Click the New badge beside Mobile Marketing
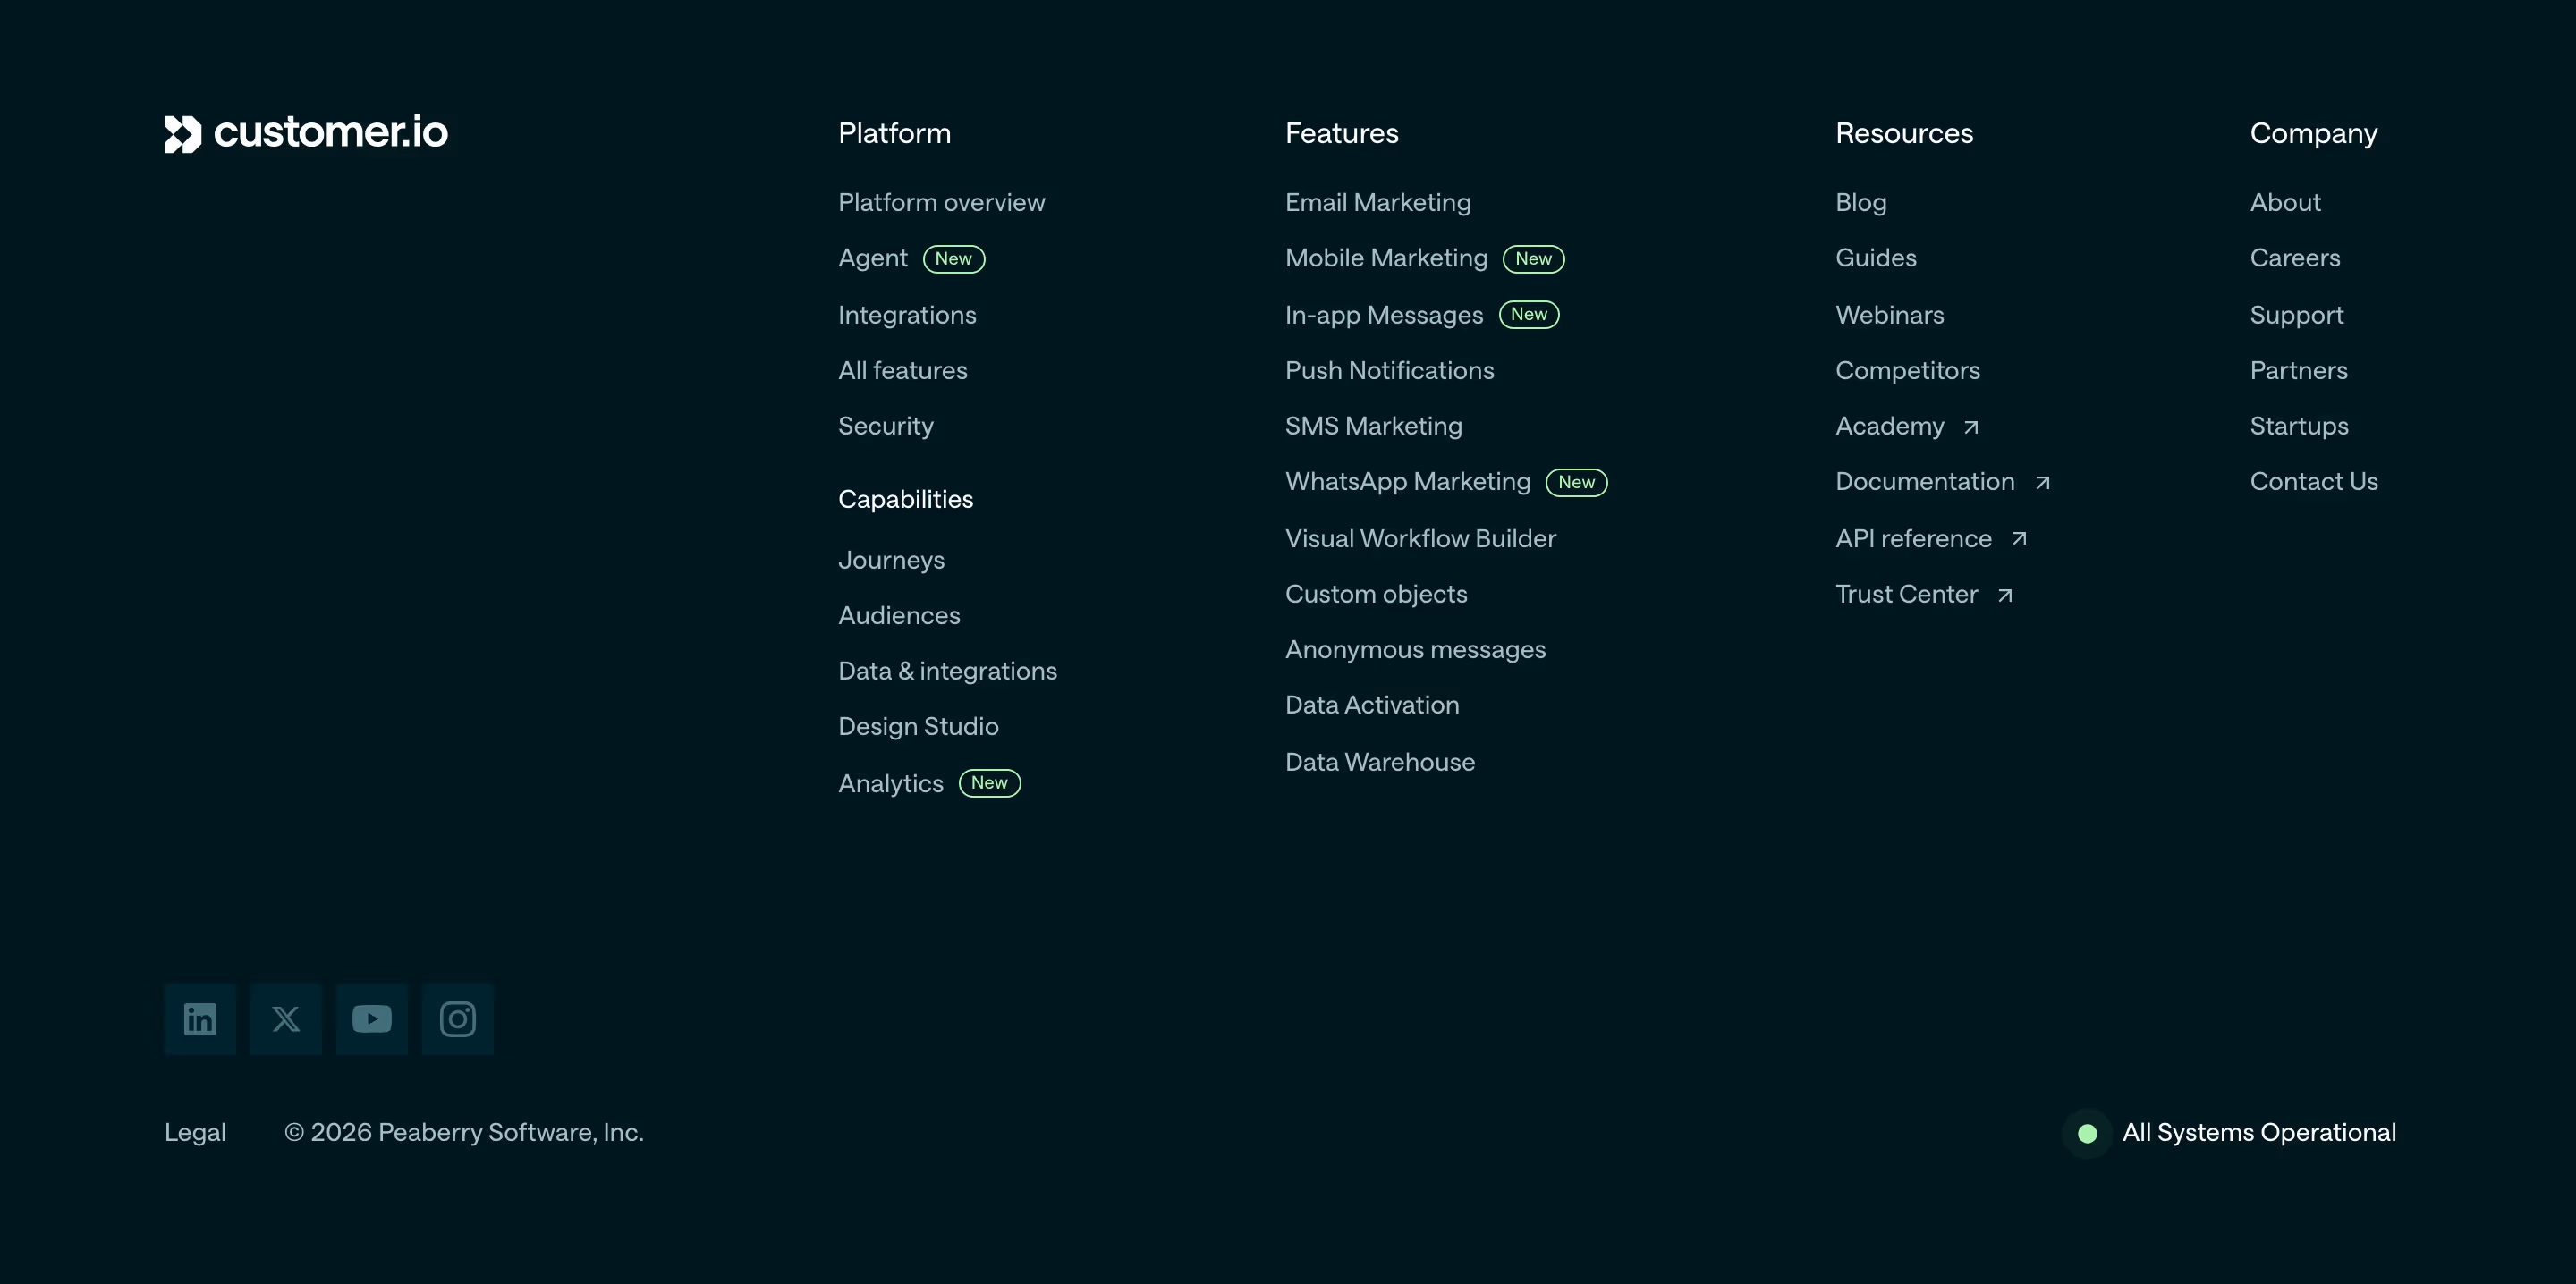 click(x=1533, y=259)
